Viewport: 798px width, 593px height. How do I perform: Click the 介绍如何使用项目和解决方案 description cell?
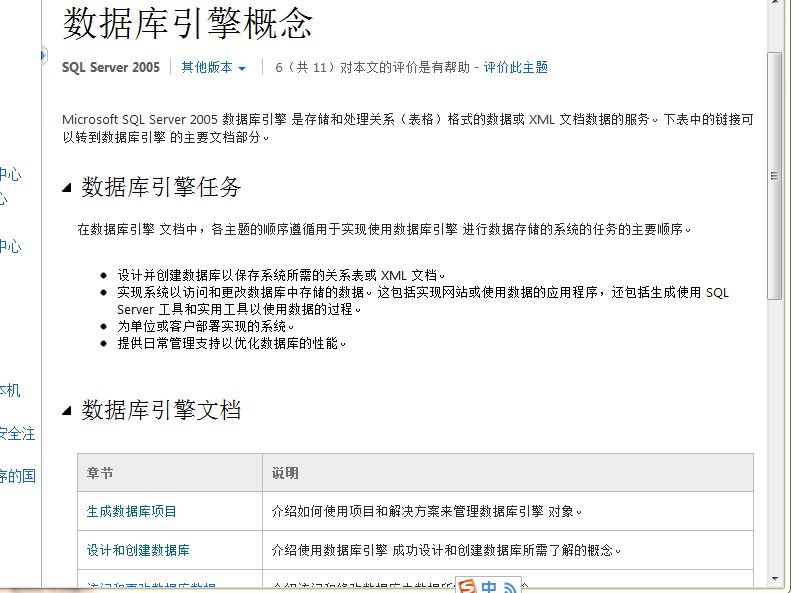click(x=508, y=511)
